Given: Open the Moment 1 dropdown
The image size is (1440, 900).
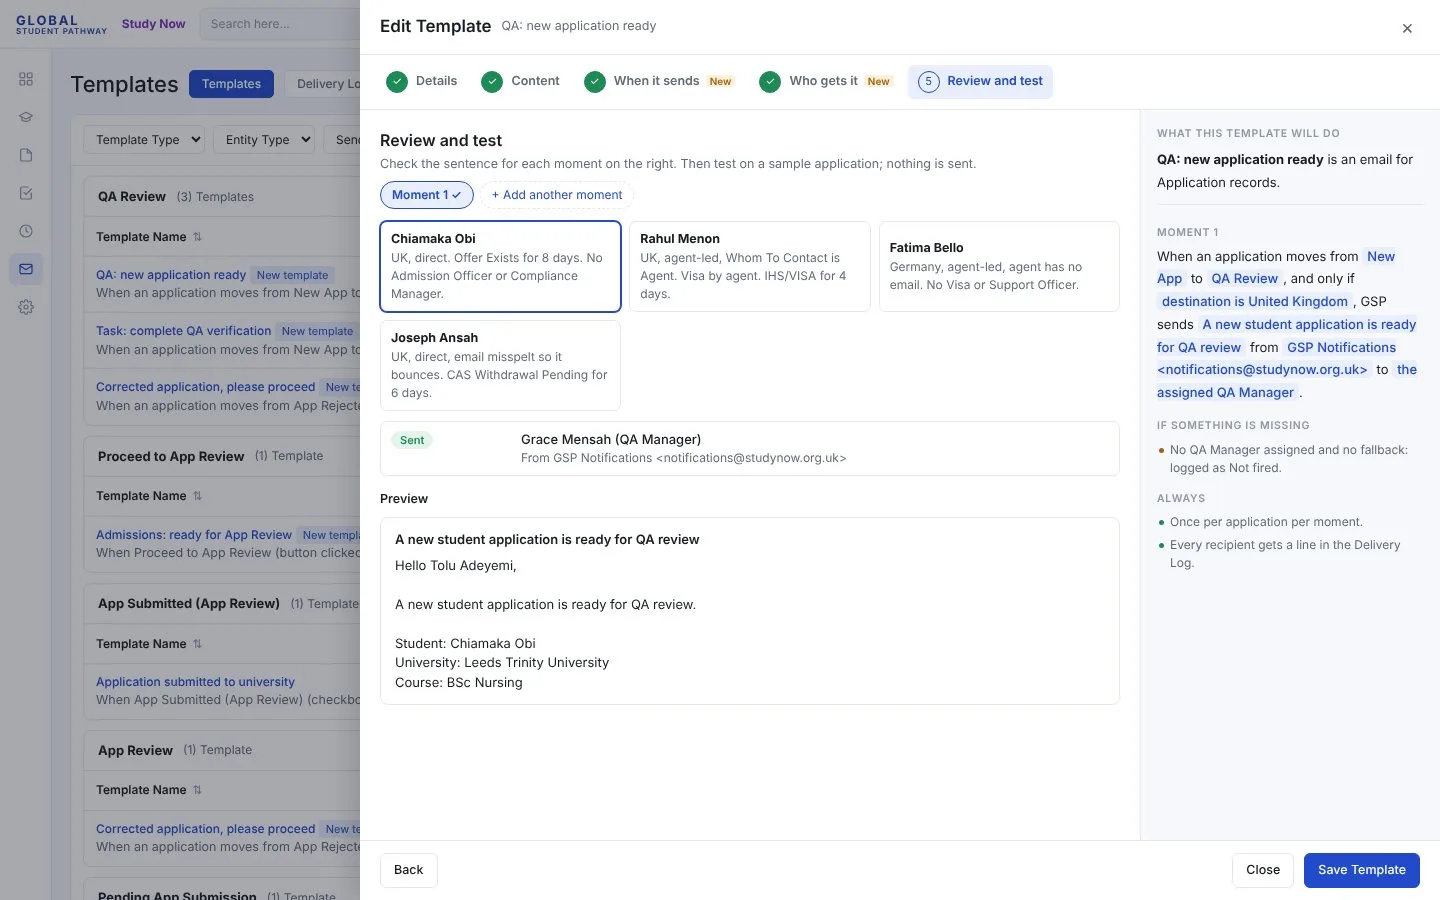Looking at the screenshot, I should [426, 195].
